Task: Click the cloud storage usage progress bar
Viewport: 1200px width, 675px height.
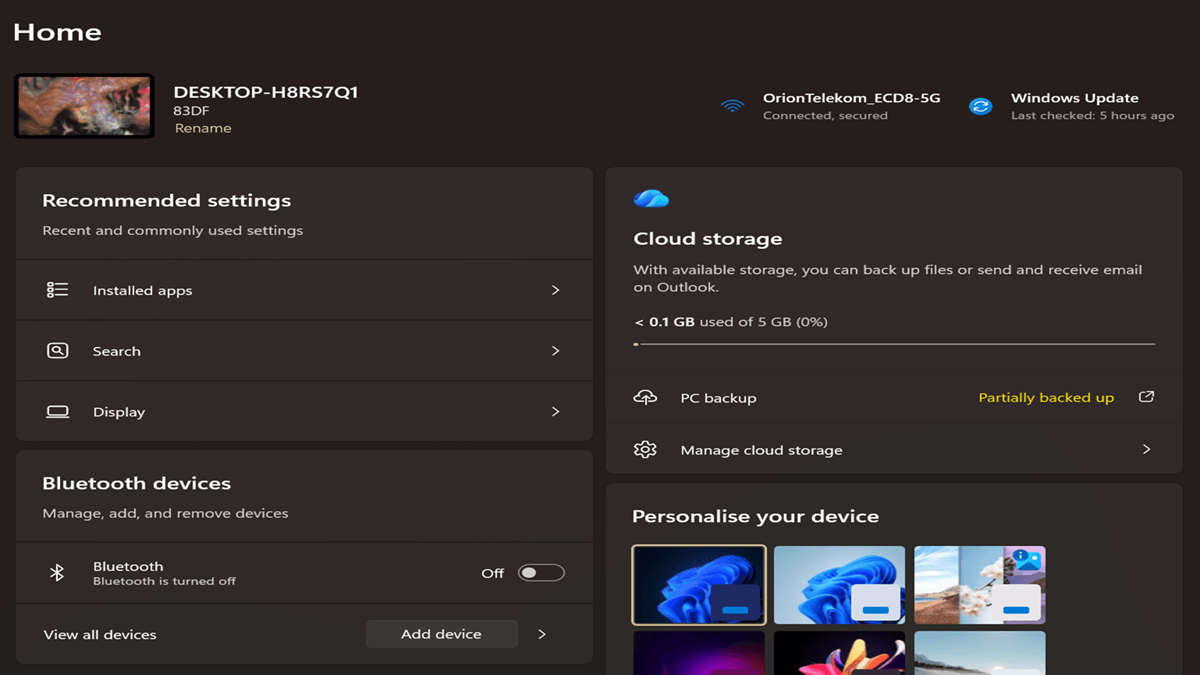Action: click(x=895, y=344)
